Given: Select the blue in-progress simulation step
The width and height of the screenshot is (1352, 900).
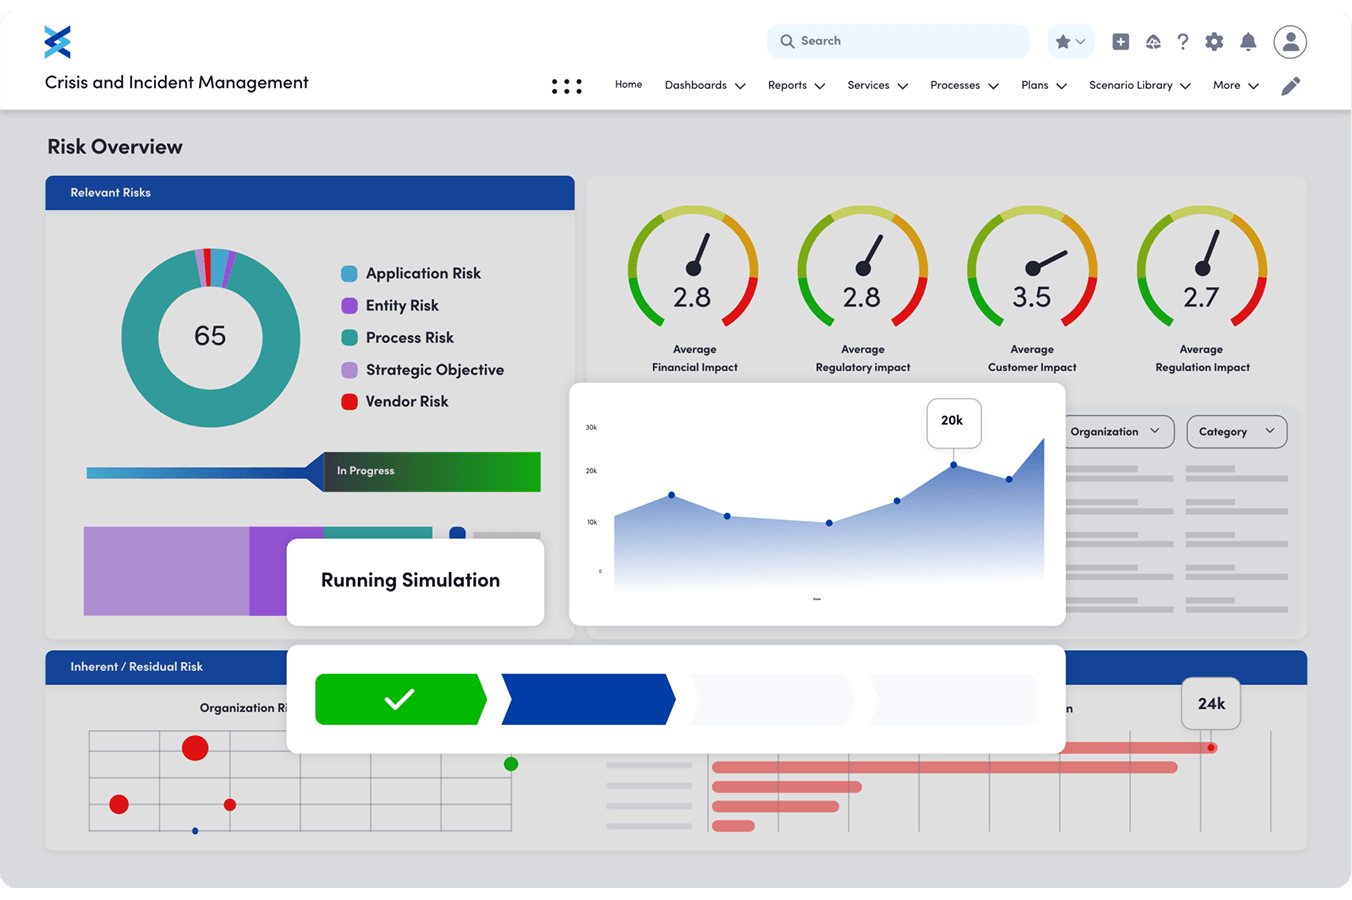Looking at the screenshot, I should click(587, 699).
